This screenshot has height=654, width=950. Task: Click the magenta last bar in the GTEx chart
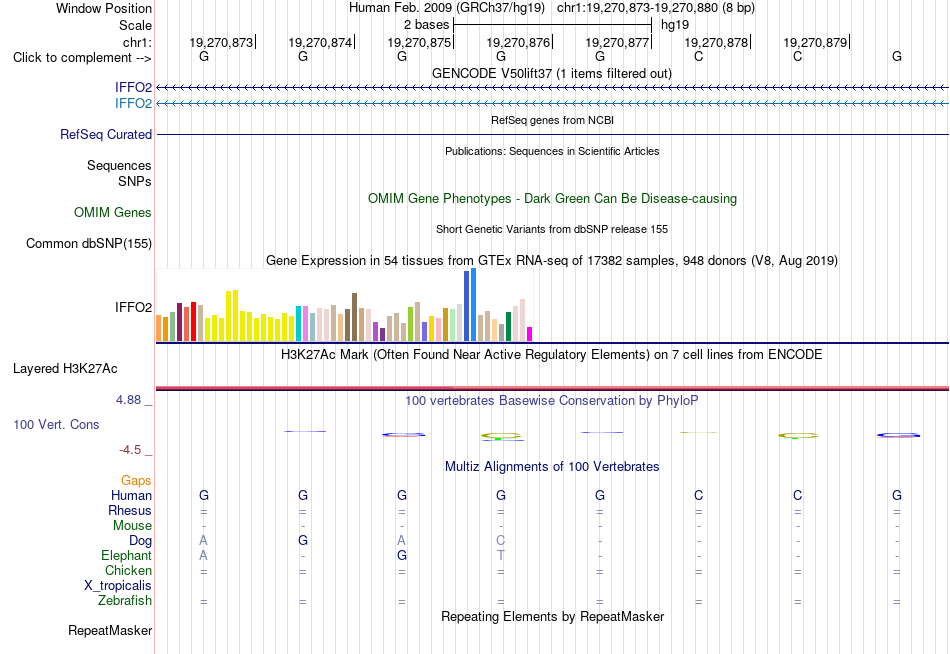530,334
